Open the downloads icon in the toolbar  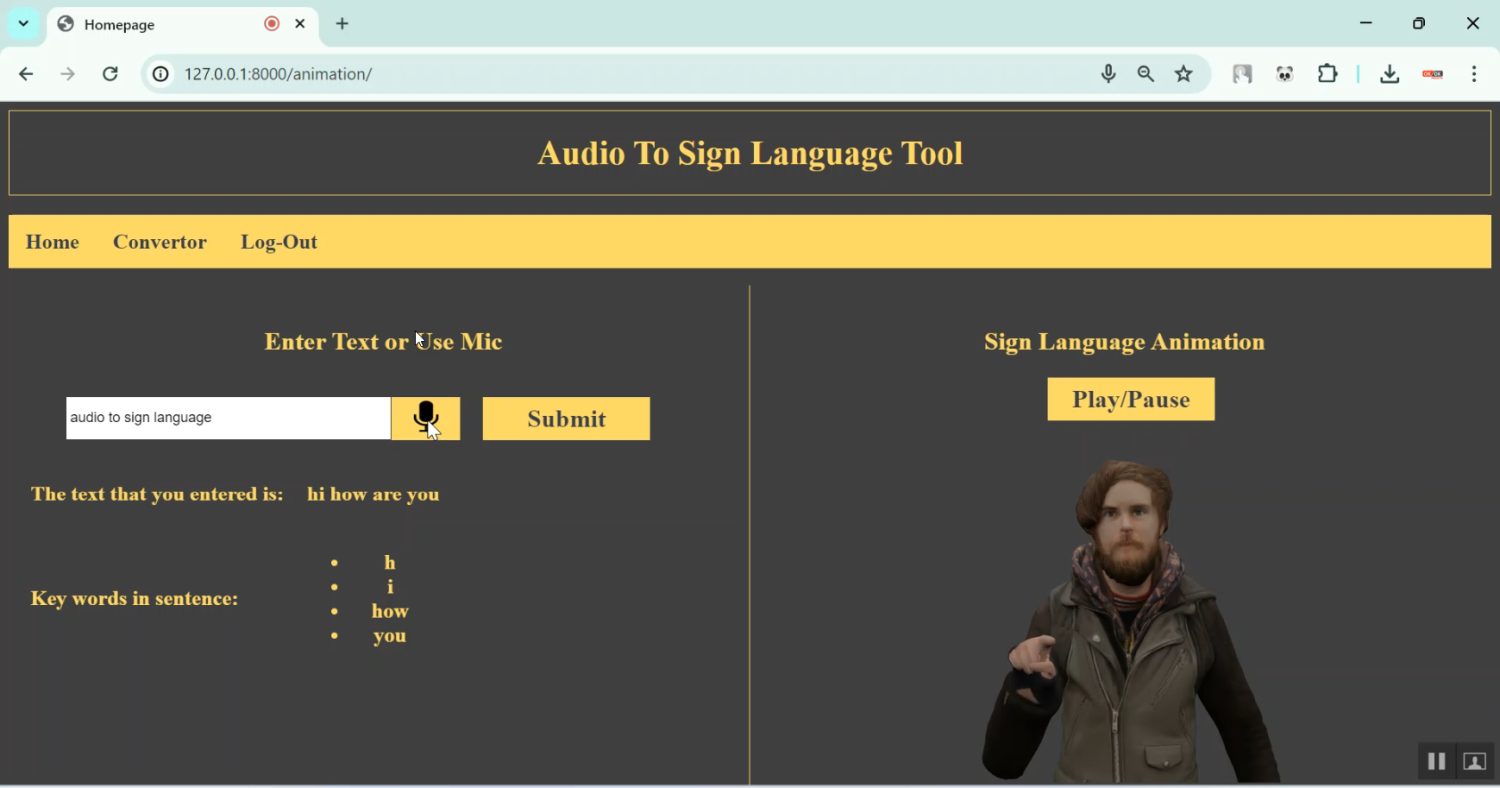[x=1390, y=73]
